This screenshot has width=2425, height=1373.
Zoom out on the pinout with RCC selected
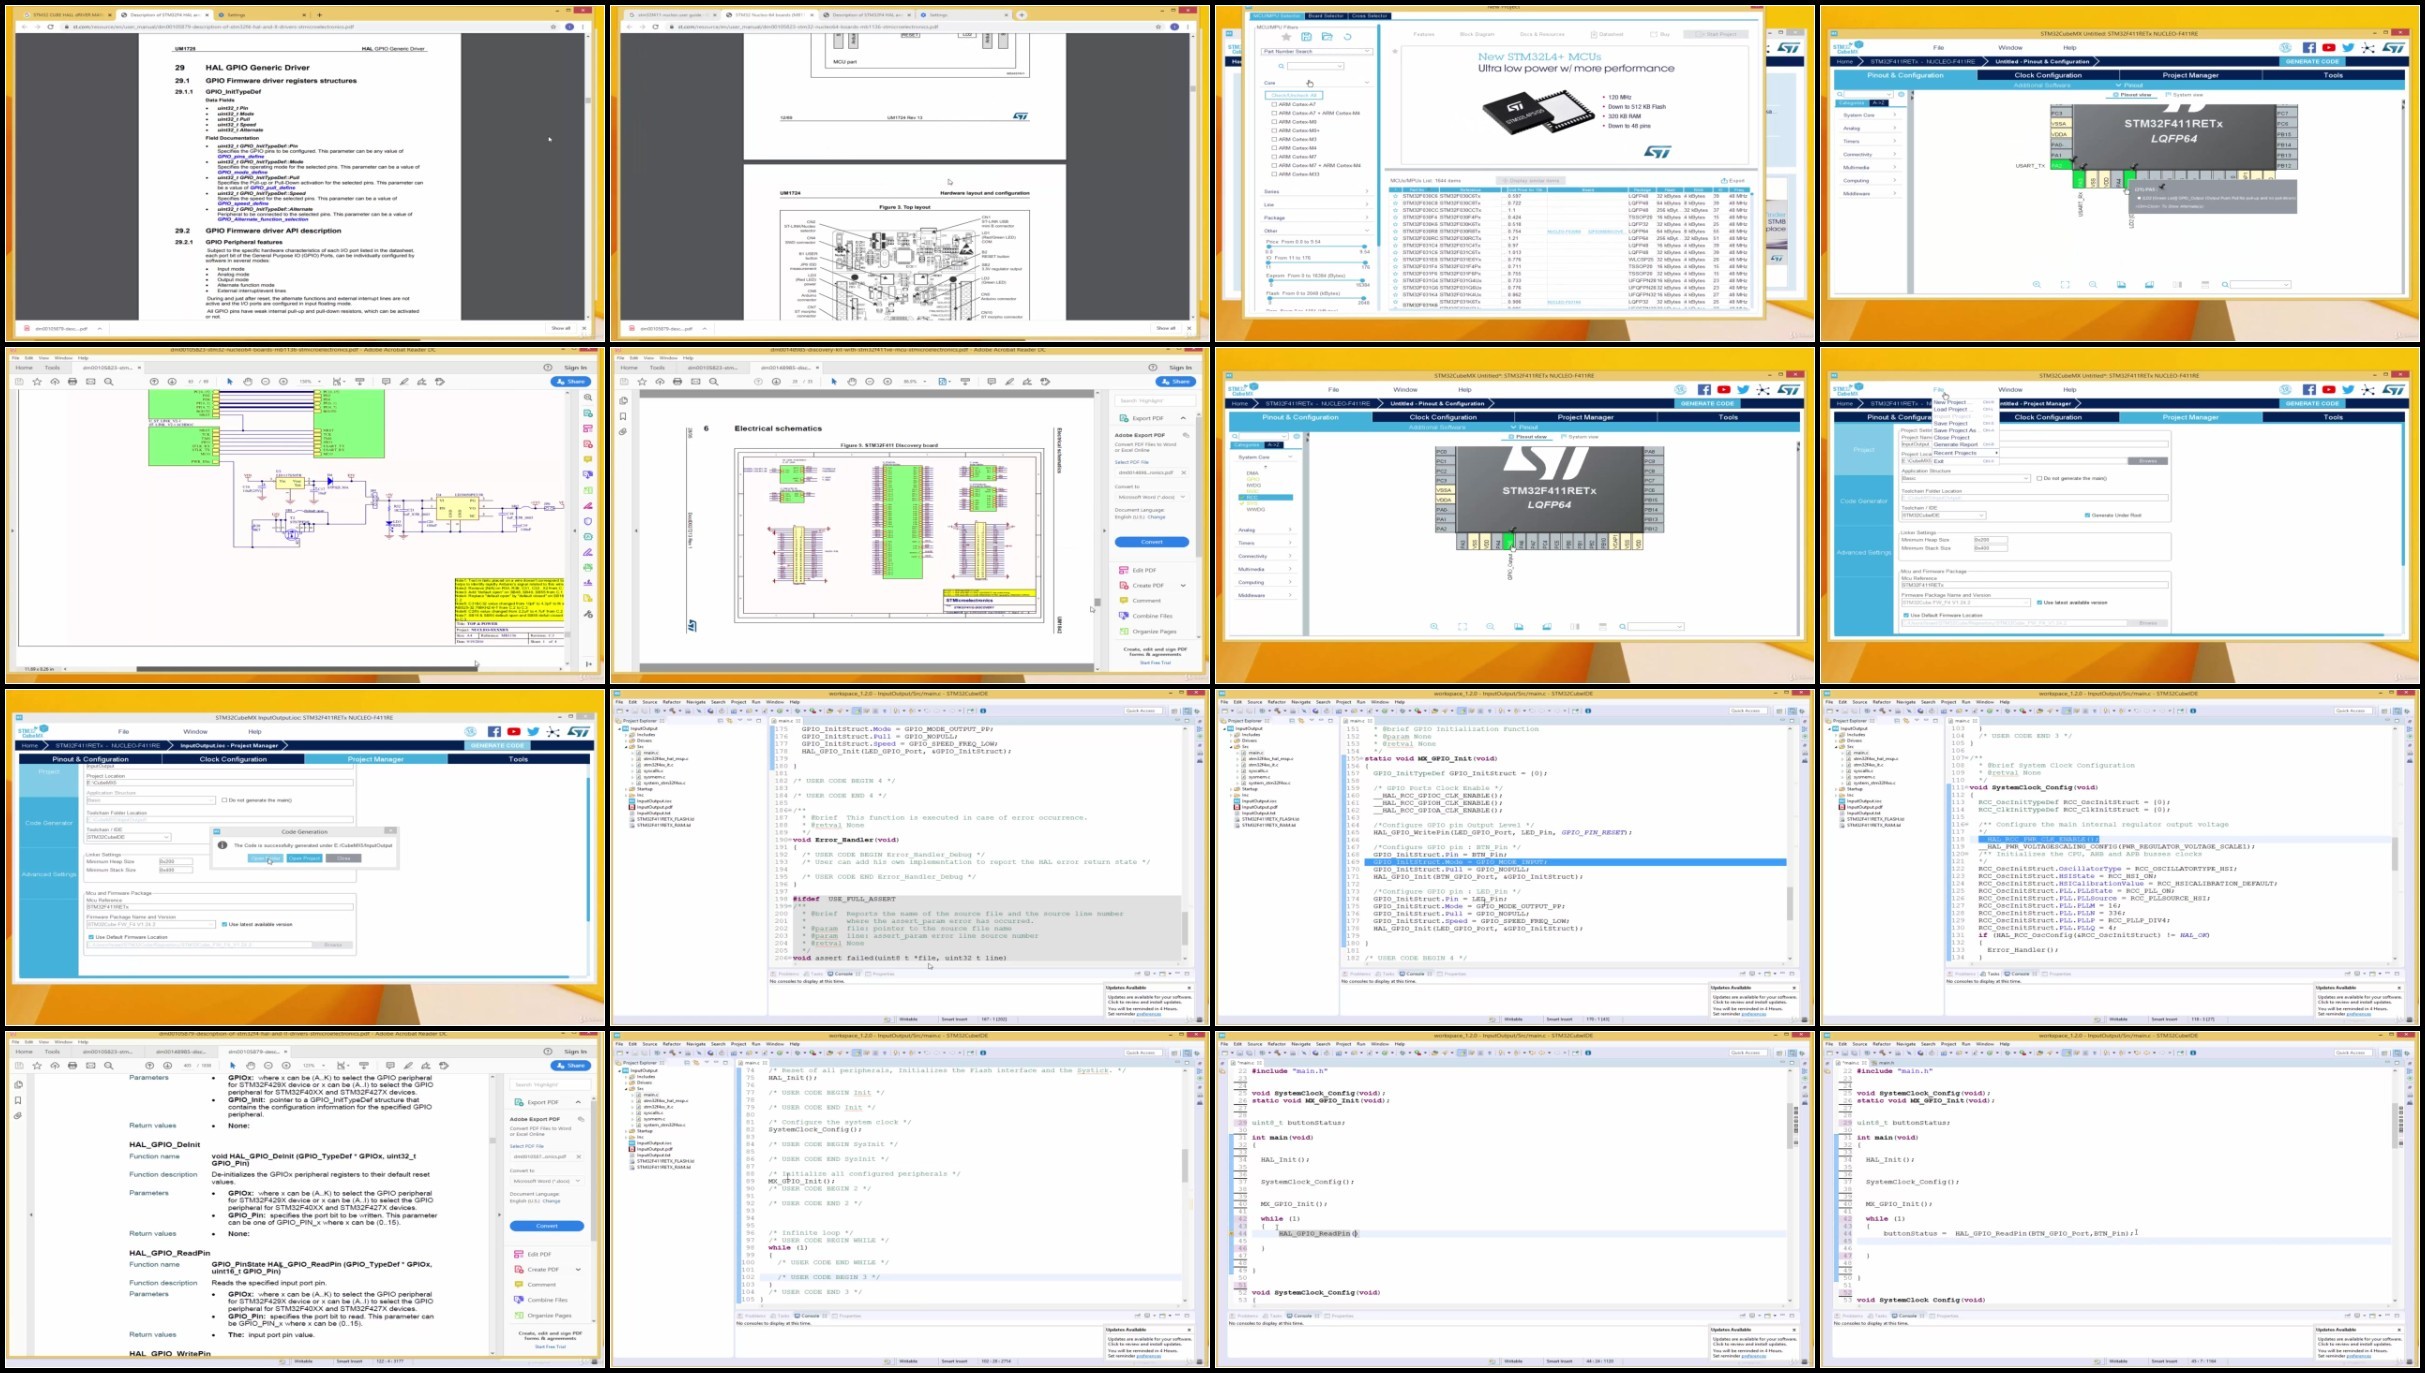(x=1490, y=627)
